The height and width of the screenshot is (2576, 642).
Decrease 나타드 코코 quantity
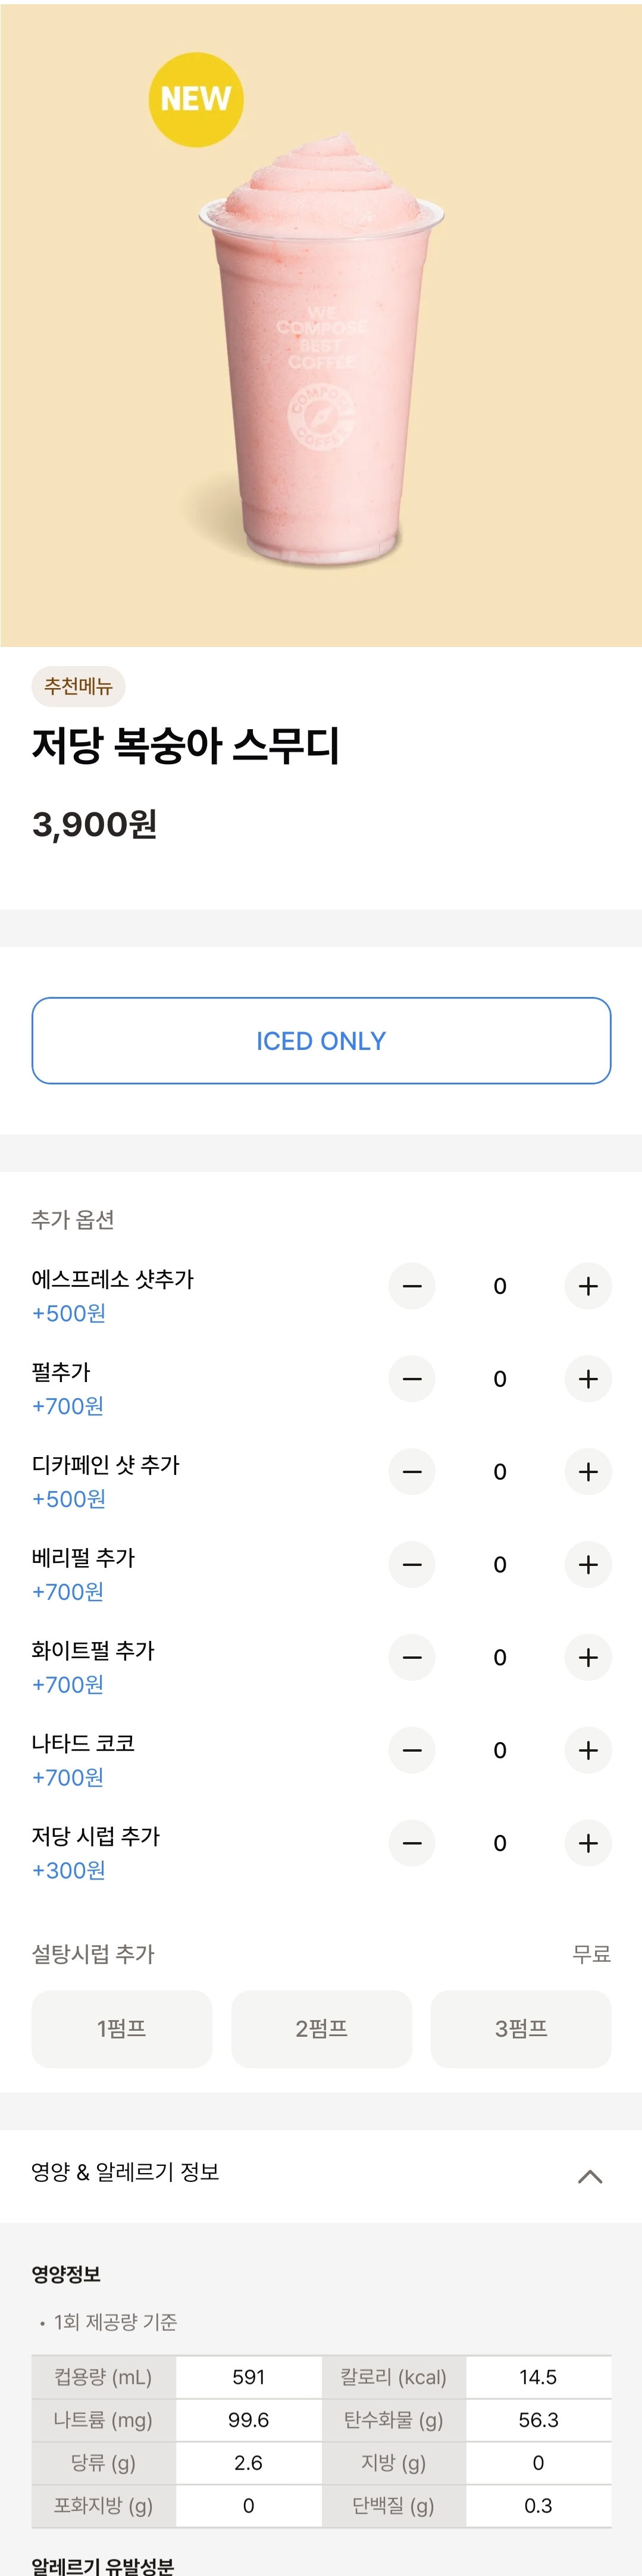click(x=412, y=1751)
